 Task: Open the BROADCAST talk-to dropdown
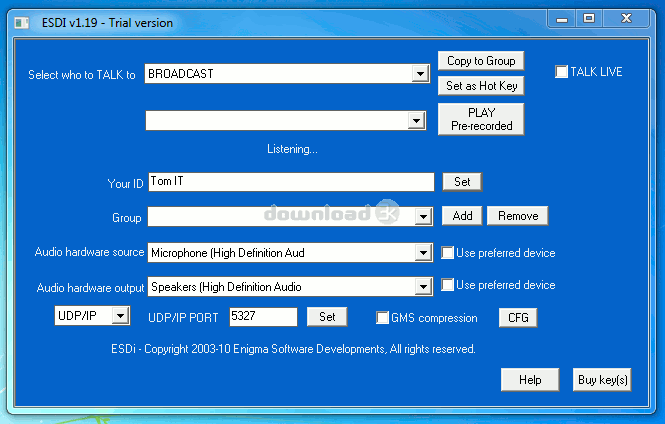(x=420, y=74)
